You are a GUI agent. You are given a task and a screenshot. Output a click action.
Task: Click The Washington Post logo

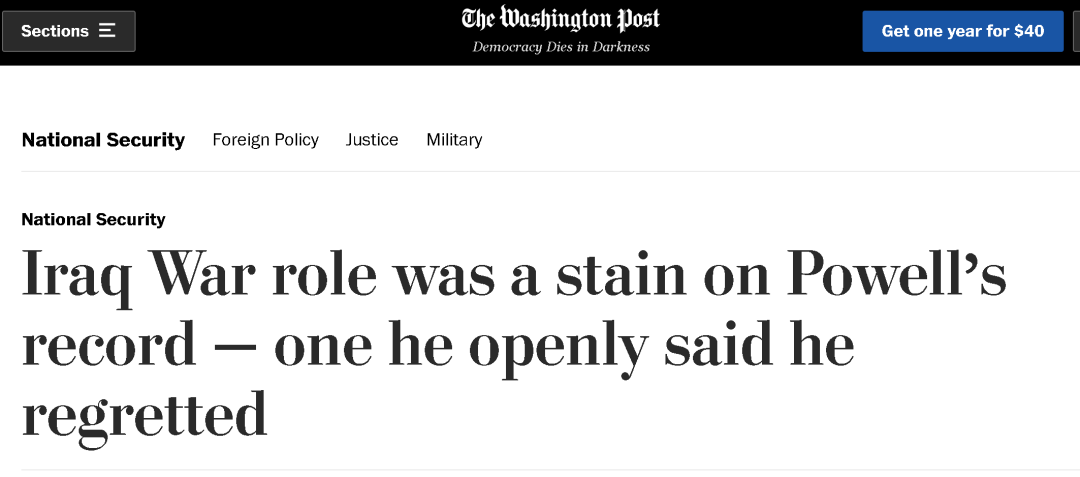click(561, 20)
